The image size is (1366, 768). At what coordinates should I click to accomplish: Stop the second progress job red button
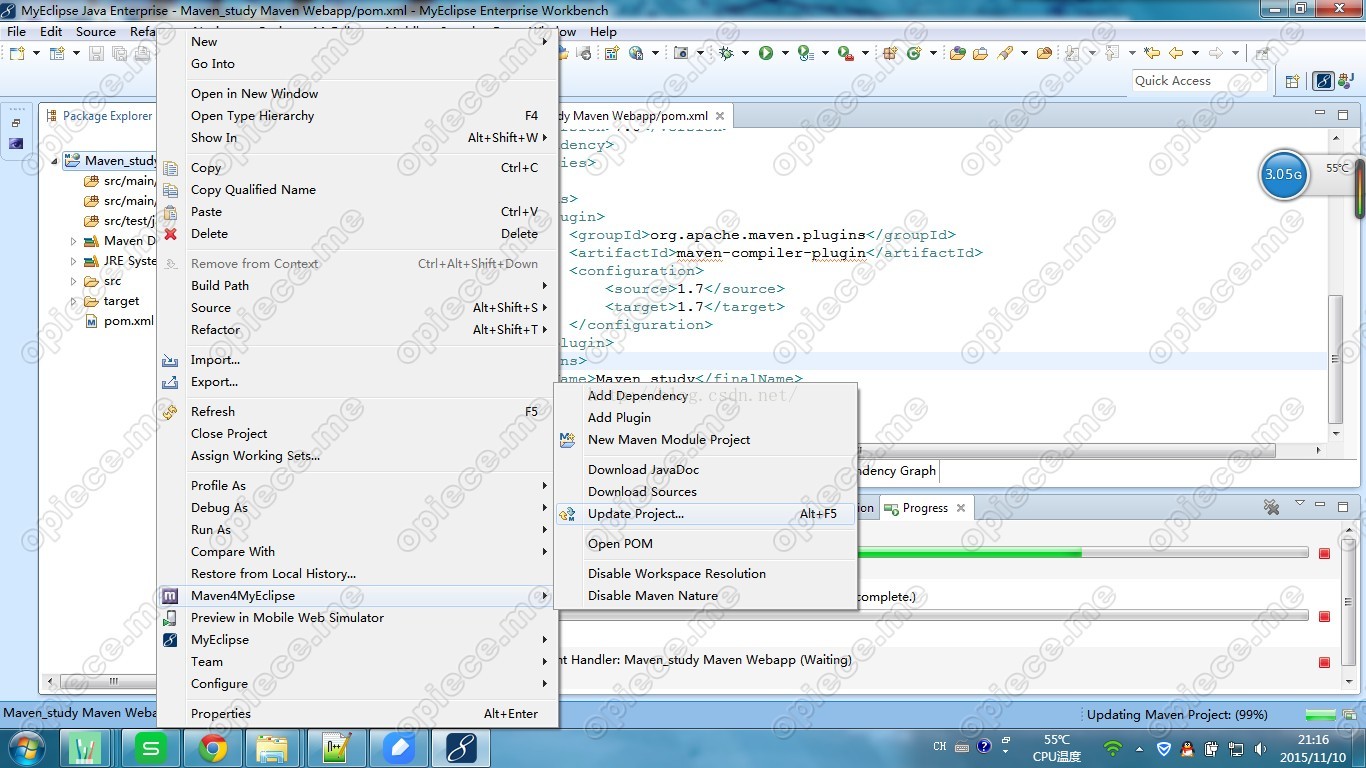tap(1324, 616)
